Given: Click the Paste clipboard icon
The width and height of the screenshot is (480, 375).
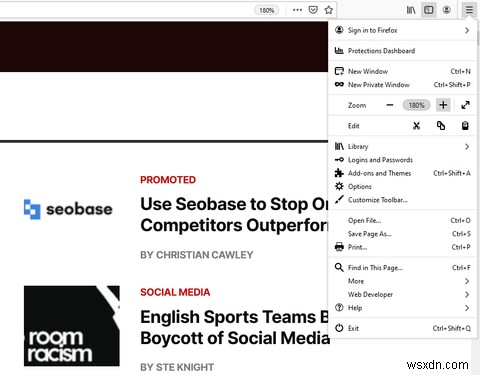Looking at the screenshot, I should coord(465,126).
